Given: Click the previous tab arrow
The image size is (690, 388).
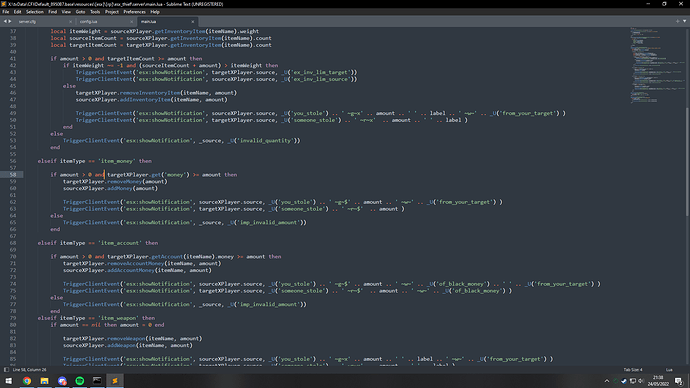Looking at the screenshot, I should coord(5,21).
